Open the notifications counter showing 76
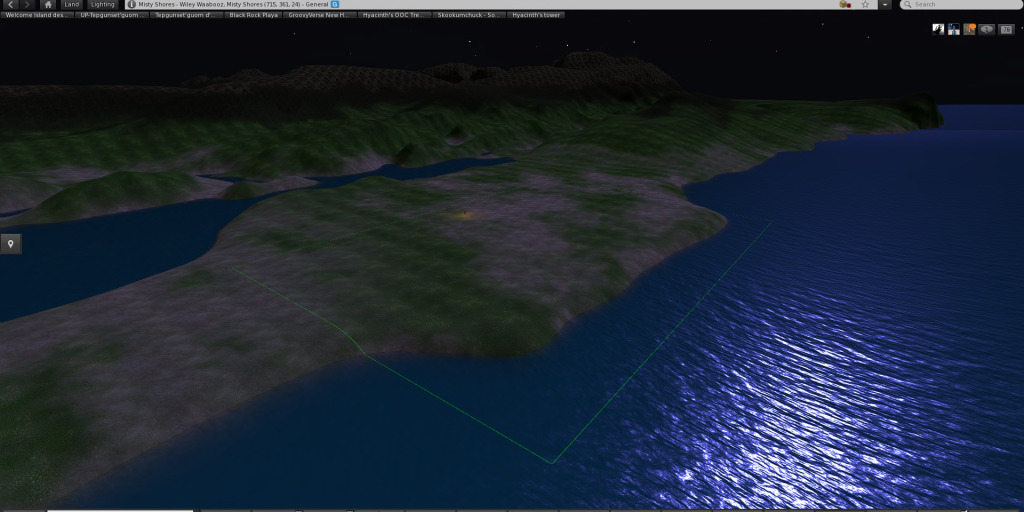Screen dimensions: 1024x512 tap(1007, 29)
